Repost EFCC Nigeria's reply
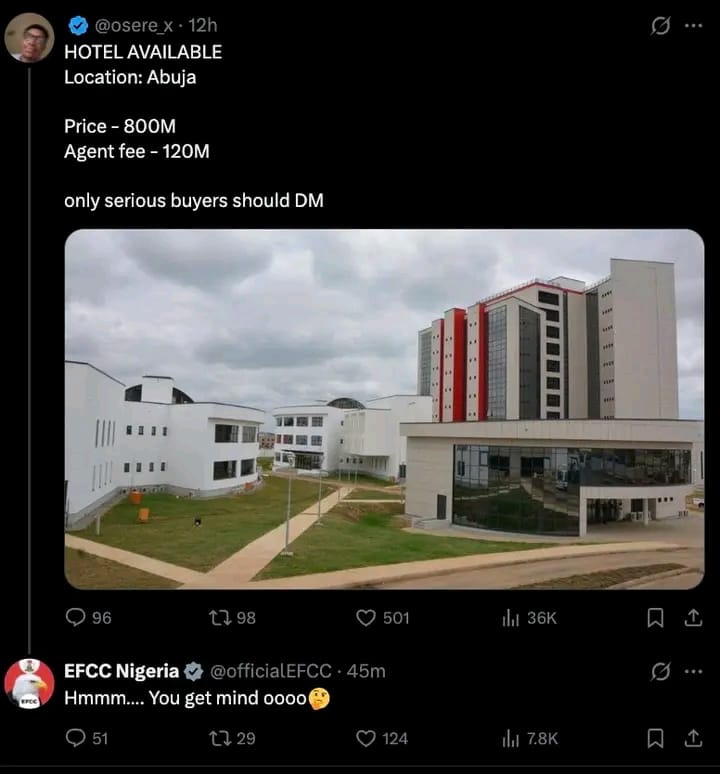The image size is (720, 774). pos(220,738)
